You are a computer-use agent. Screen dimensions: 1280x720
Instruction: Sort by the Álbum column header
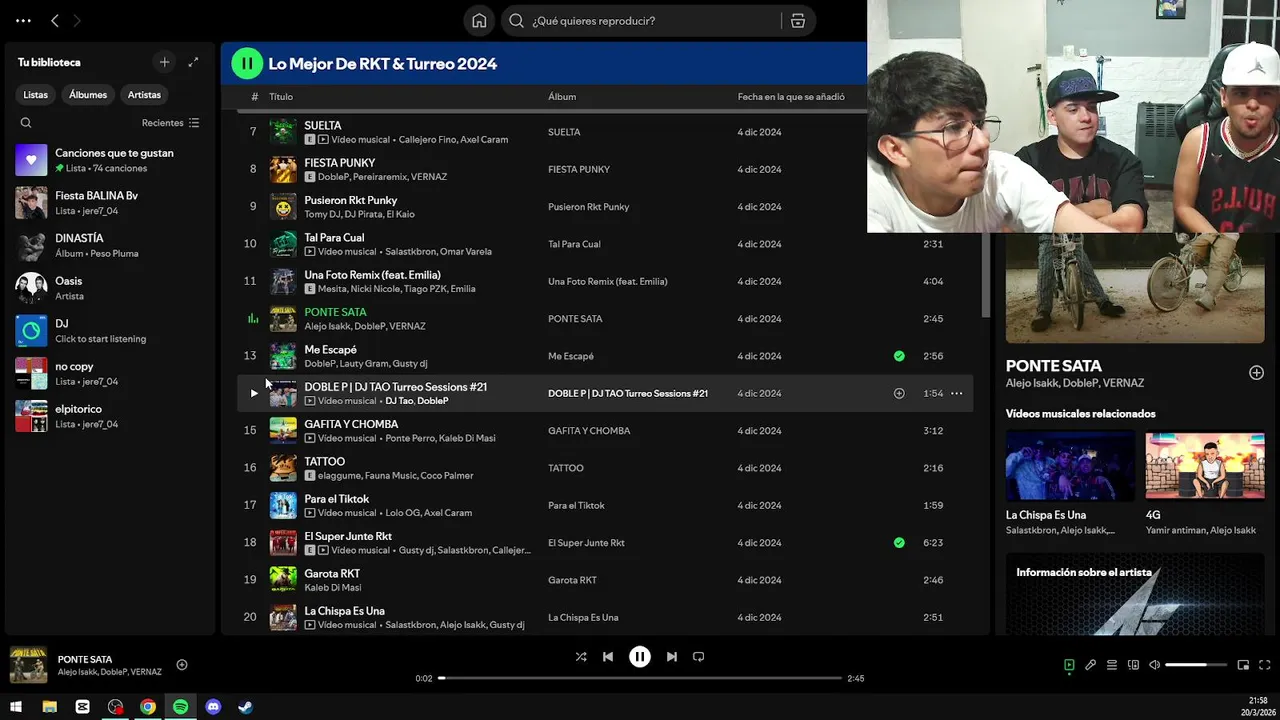coord(562,97)
